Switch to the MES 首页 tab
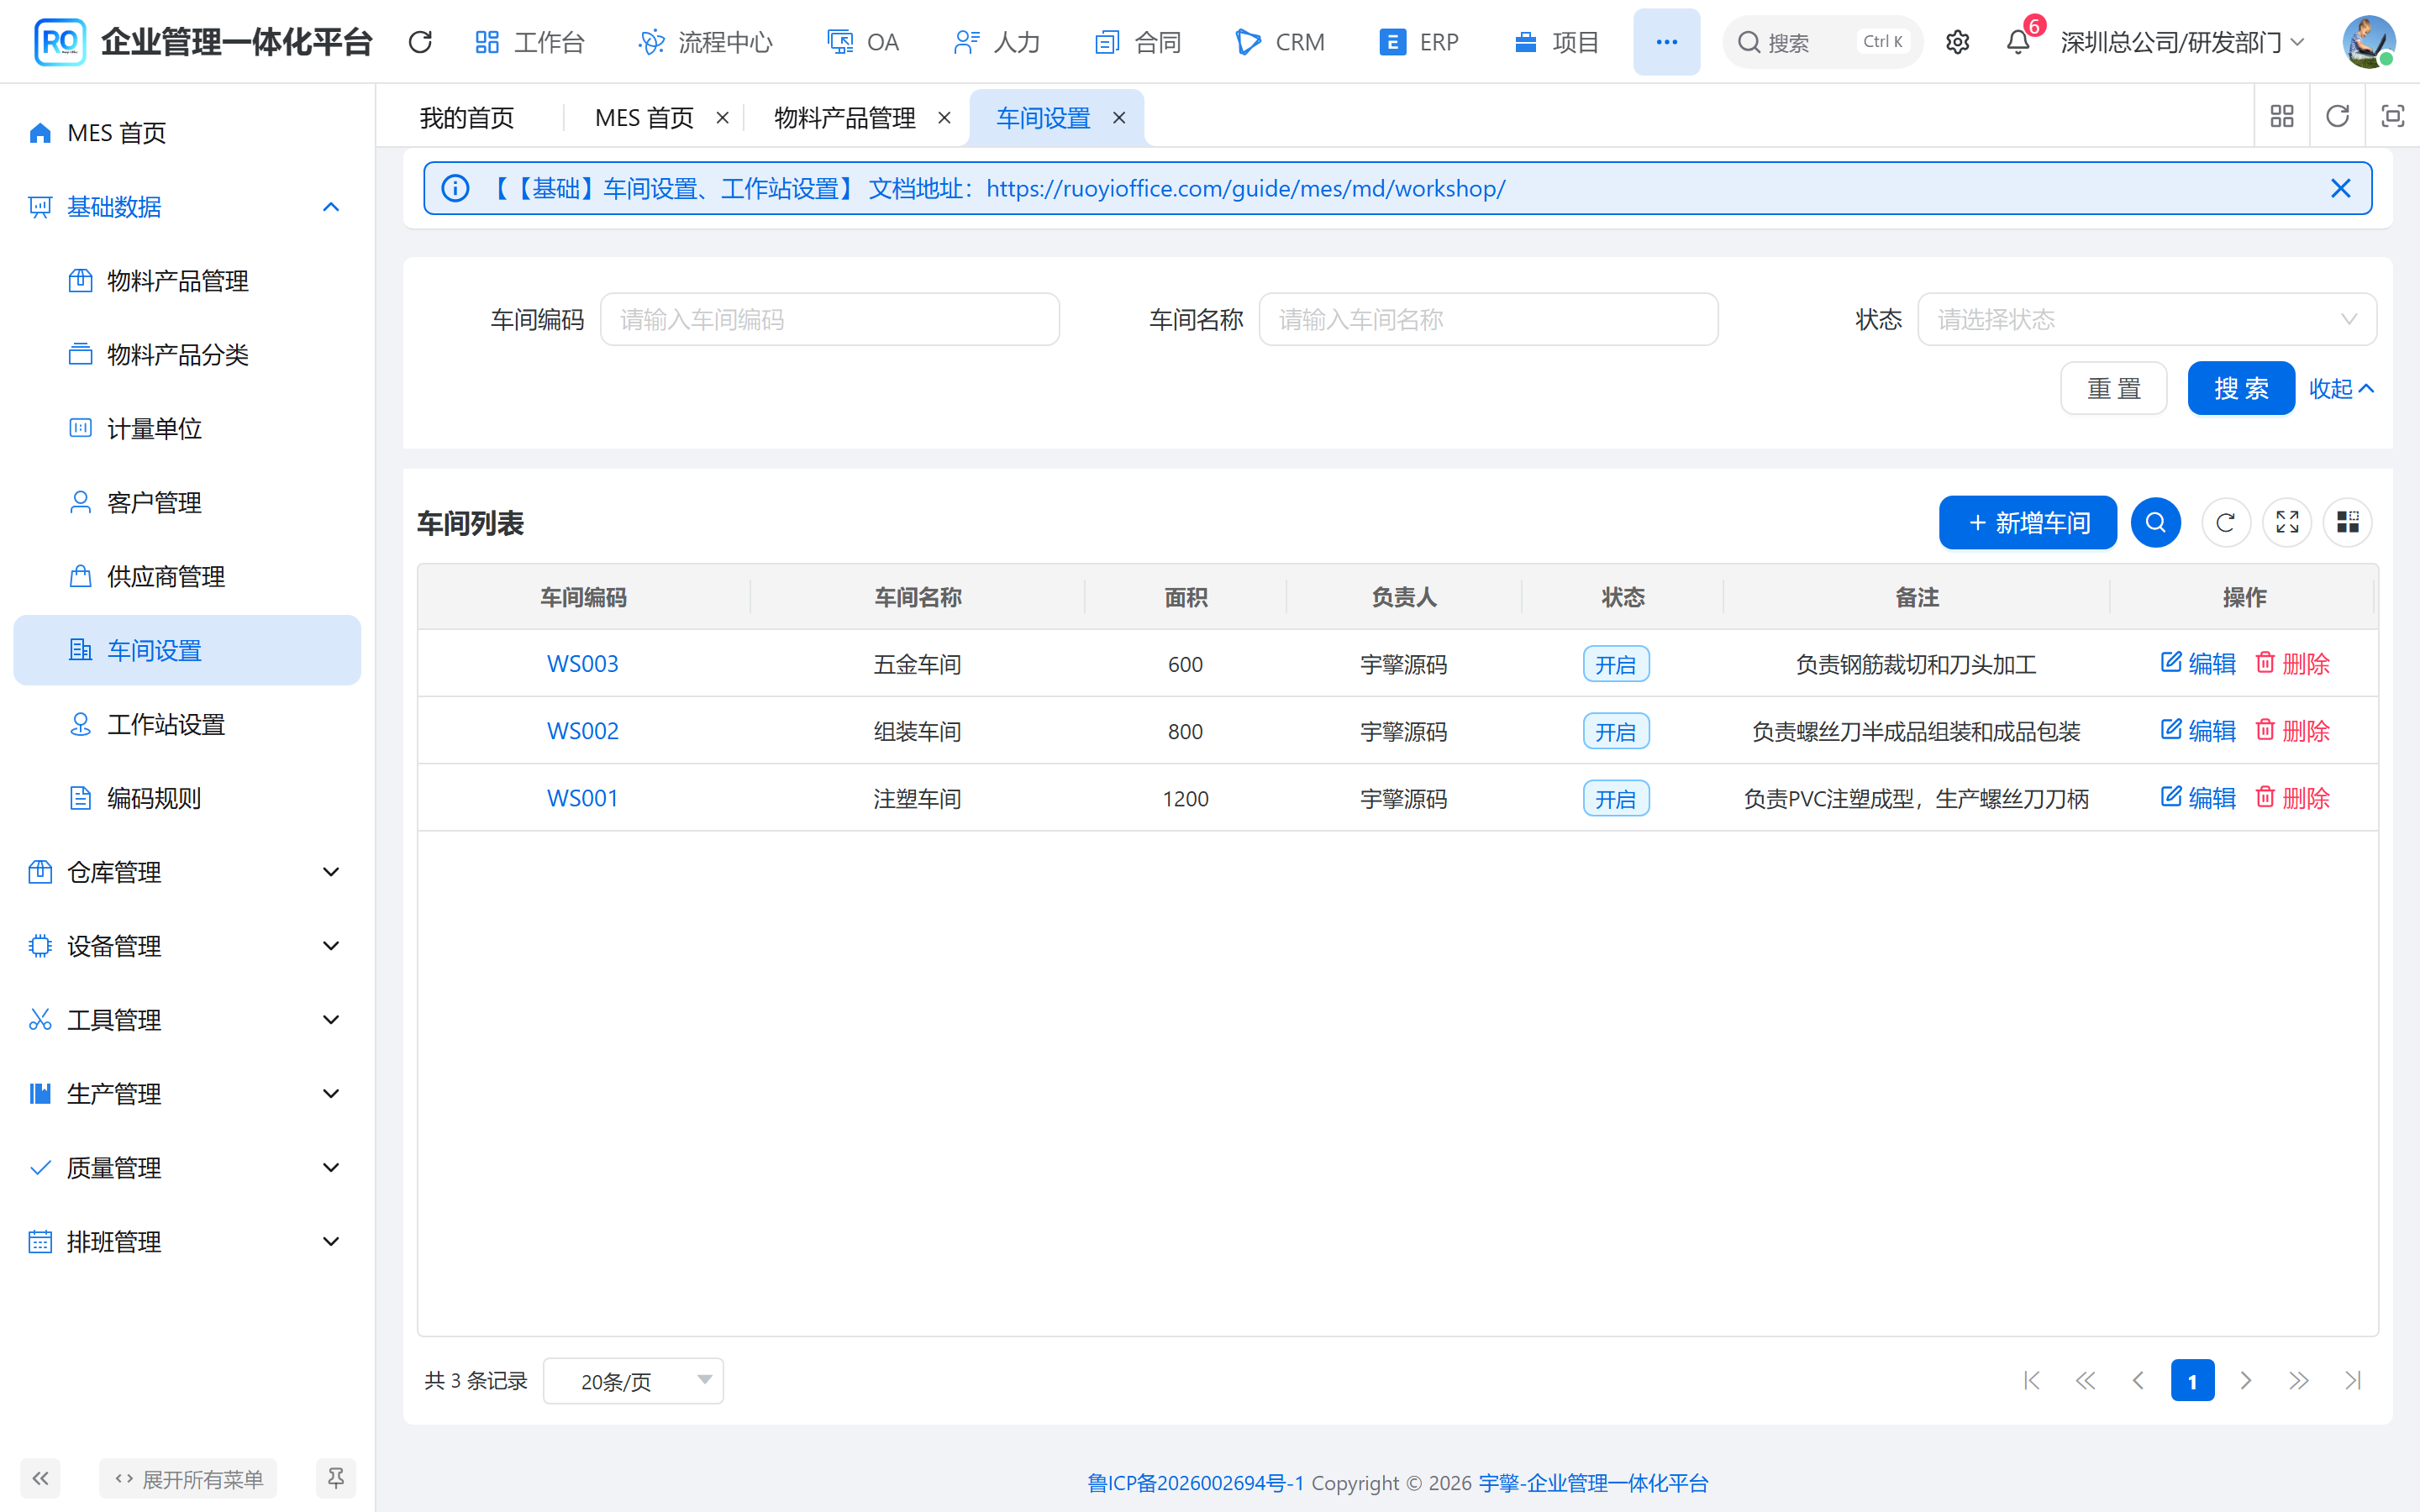 point(644,118)
